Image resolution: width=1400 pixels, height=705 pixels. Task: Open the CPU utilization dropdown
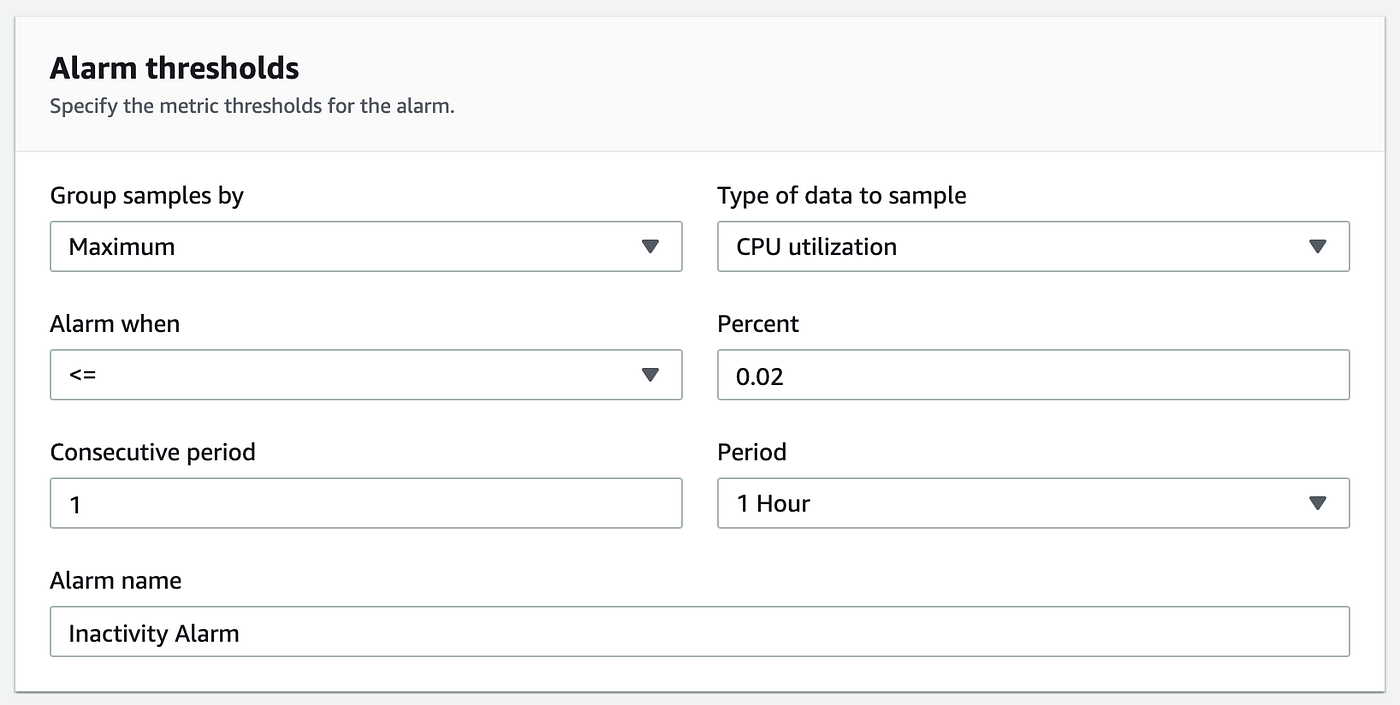click(1010, 246)
